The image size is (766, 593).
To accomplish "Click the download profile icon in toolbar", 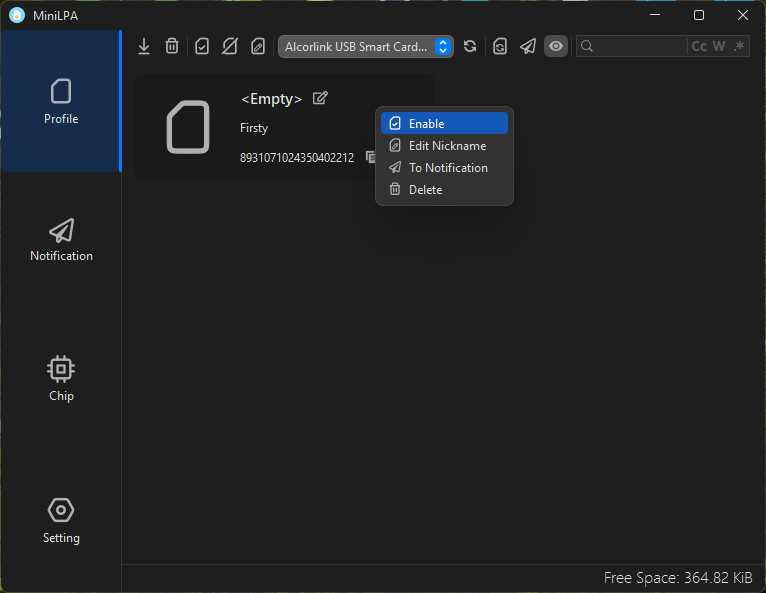I will coord(144,46).
